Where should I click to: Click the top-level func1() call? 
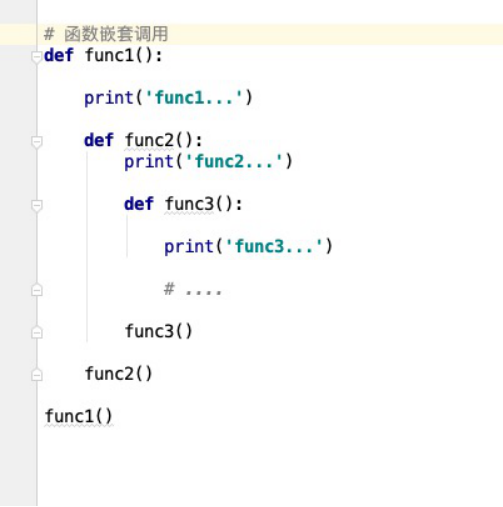point(79,416)
